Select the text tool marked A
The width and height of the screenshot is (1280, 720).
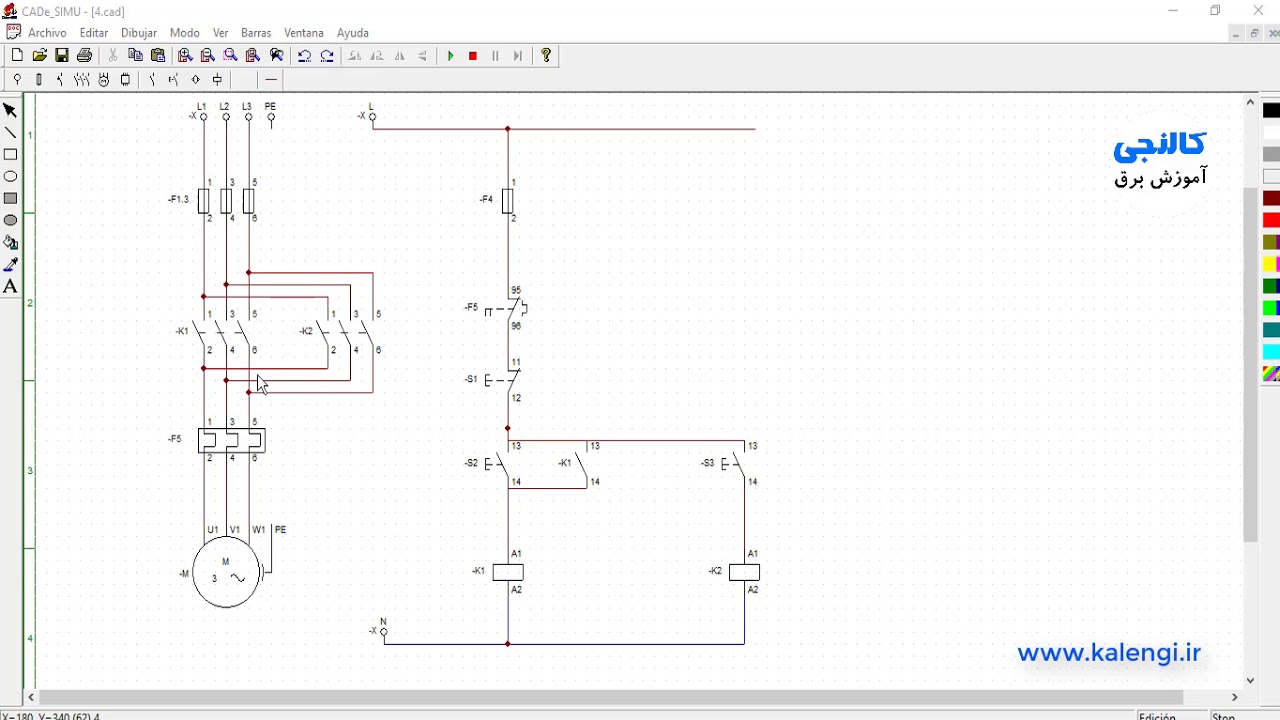(x=10, y=287)
